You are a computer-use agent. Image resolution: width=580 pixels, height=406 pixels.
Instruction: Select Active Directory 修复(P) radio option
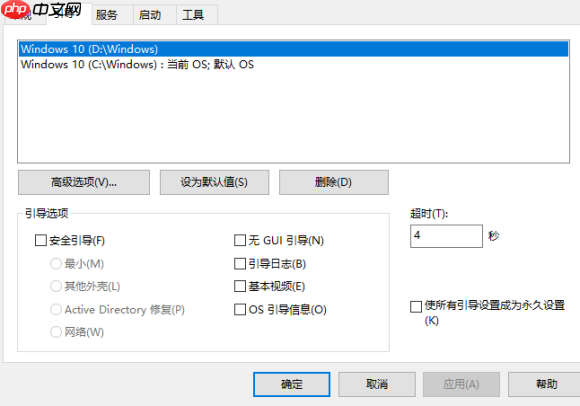click(x=56, y=309)
